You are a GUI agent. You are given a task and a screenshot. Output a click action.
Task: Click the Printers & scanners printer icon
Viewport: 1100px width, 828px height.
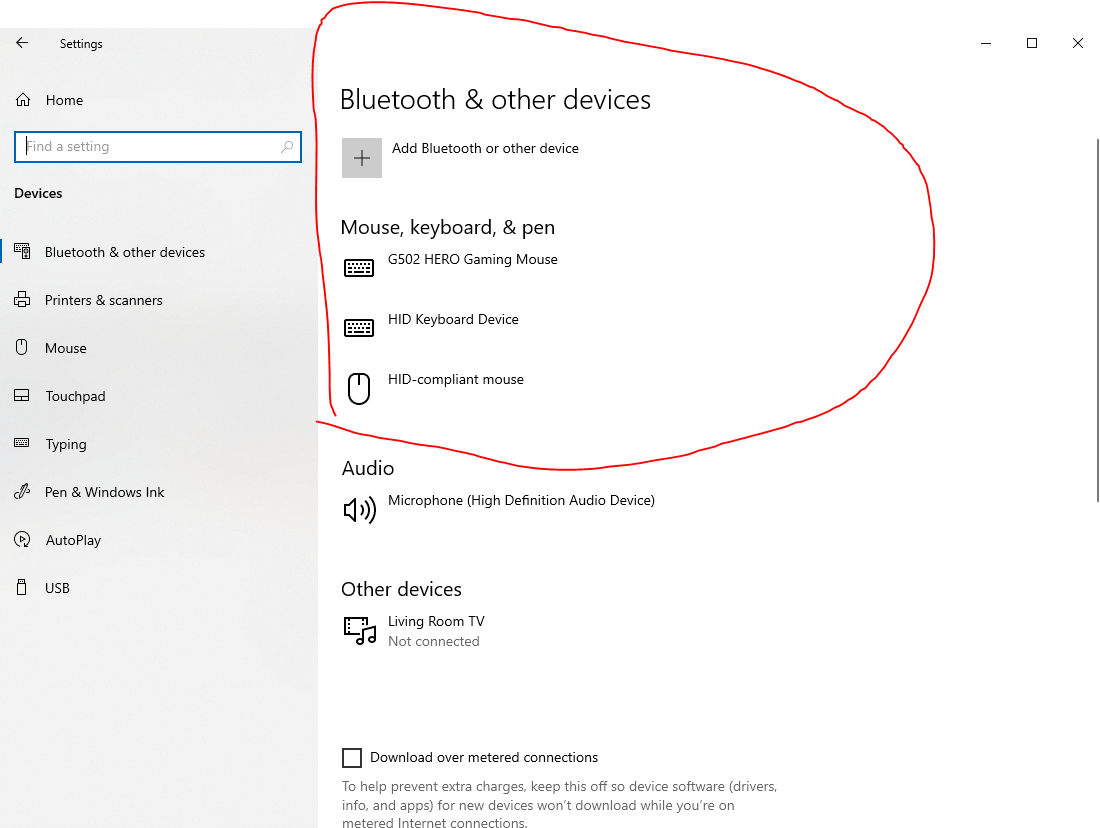click(22, 300)
